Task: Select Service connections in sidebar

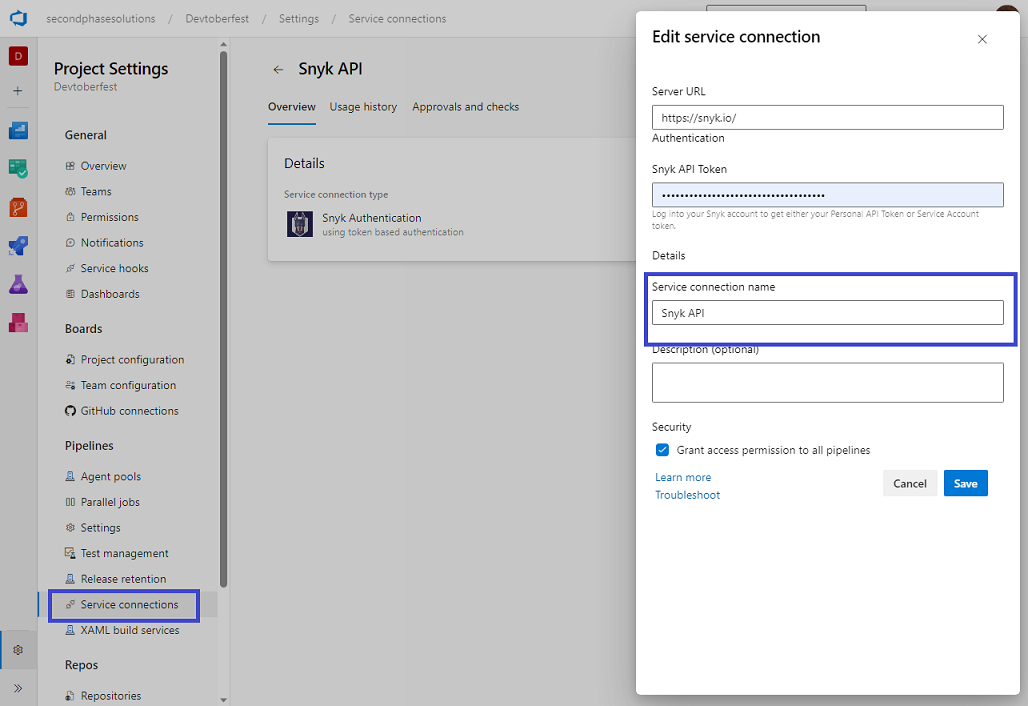Action: [x=128, y=604]
